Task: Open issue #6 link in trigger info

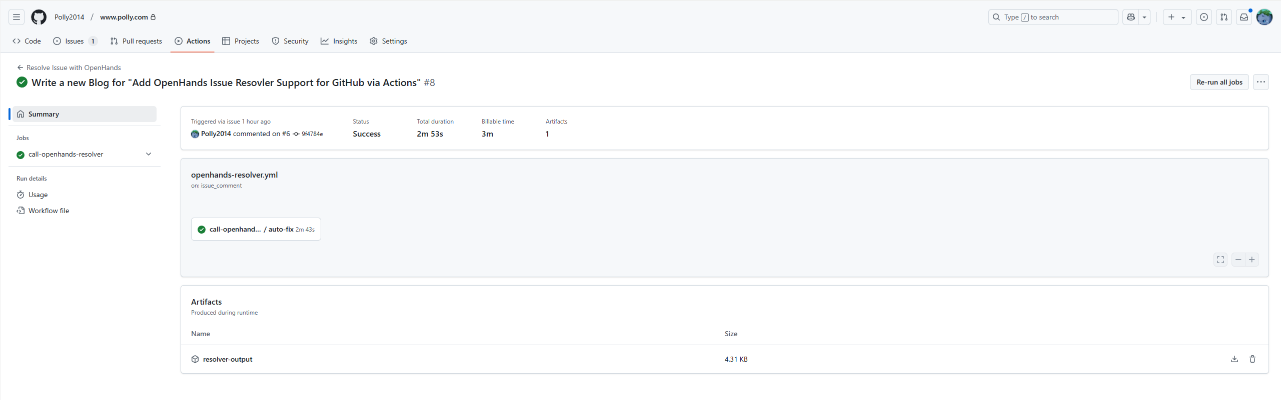Action: coord(285,133)
